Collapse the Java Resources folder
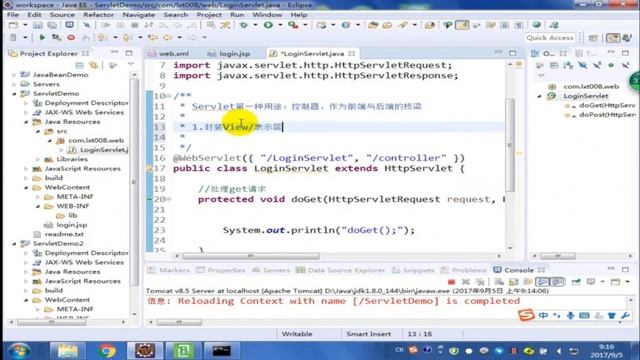 coord(26,122)
